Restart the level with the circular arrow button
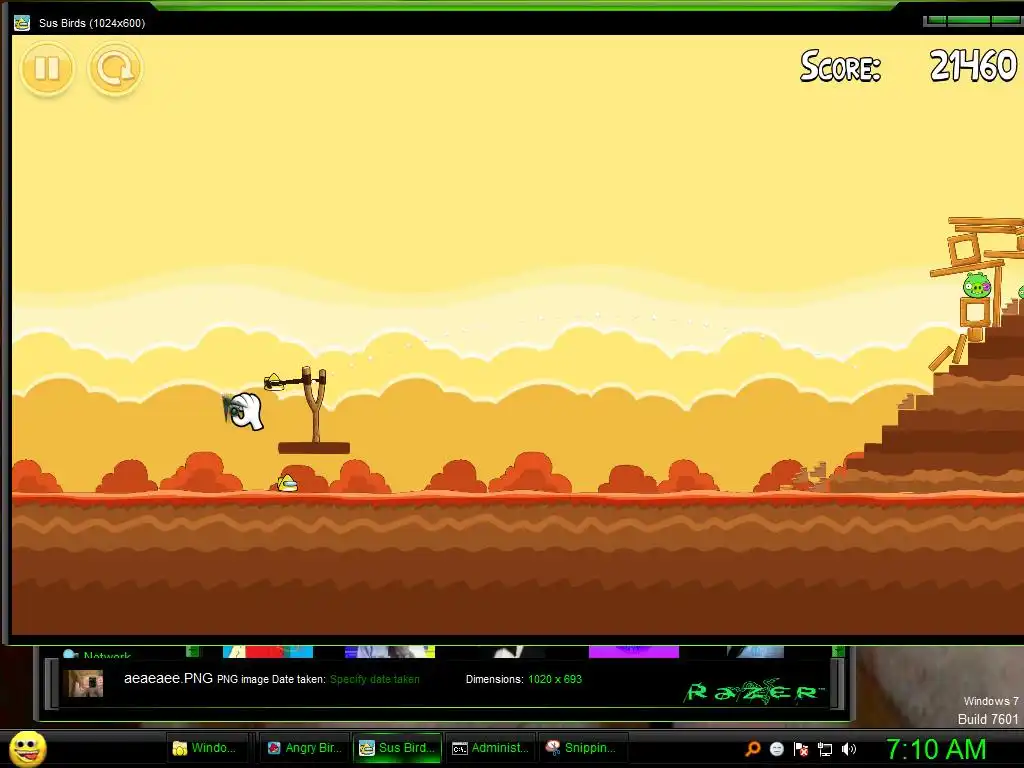The height and width of the screenshot is (768, 1024). coord(115,68)
